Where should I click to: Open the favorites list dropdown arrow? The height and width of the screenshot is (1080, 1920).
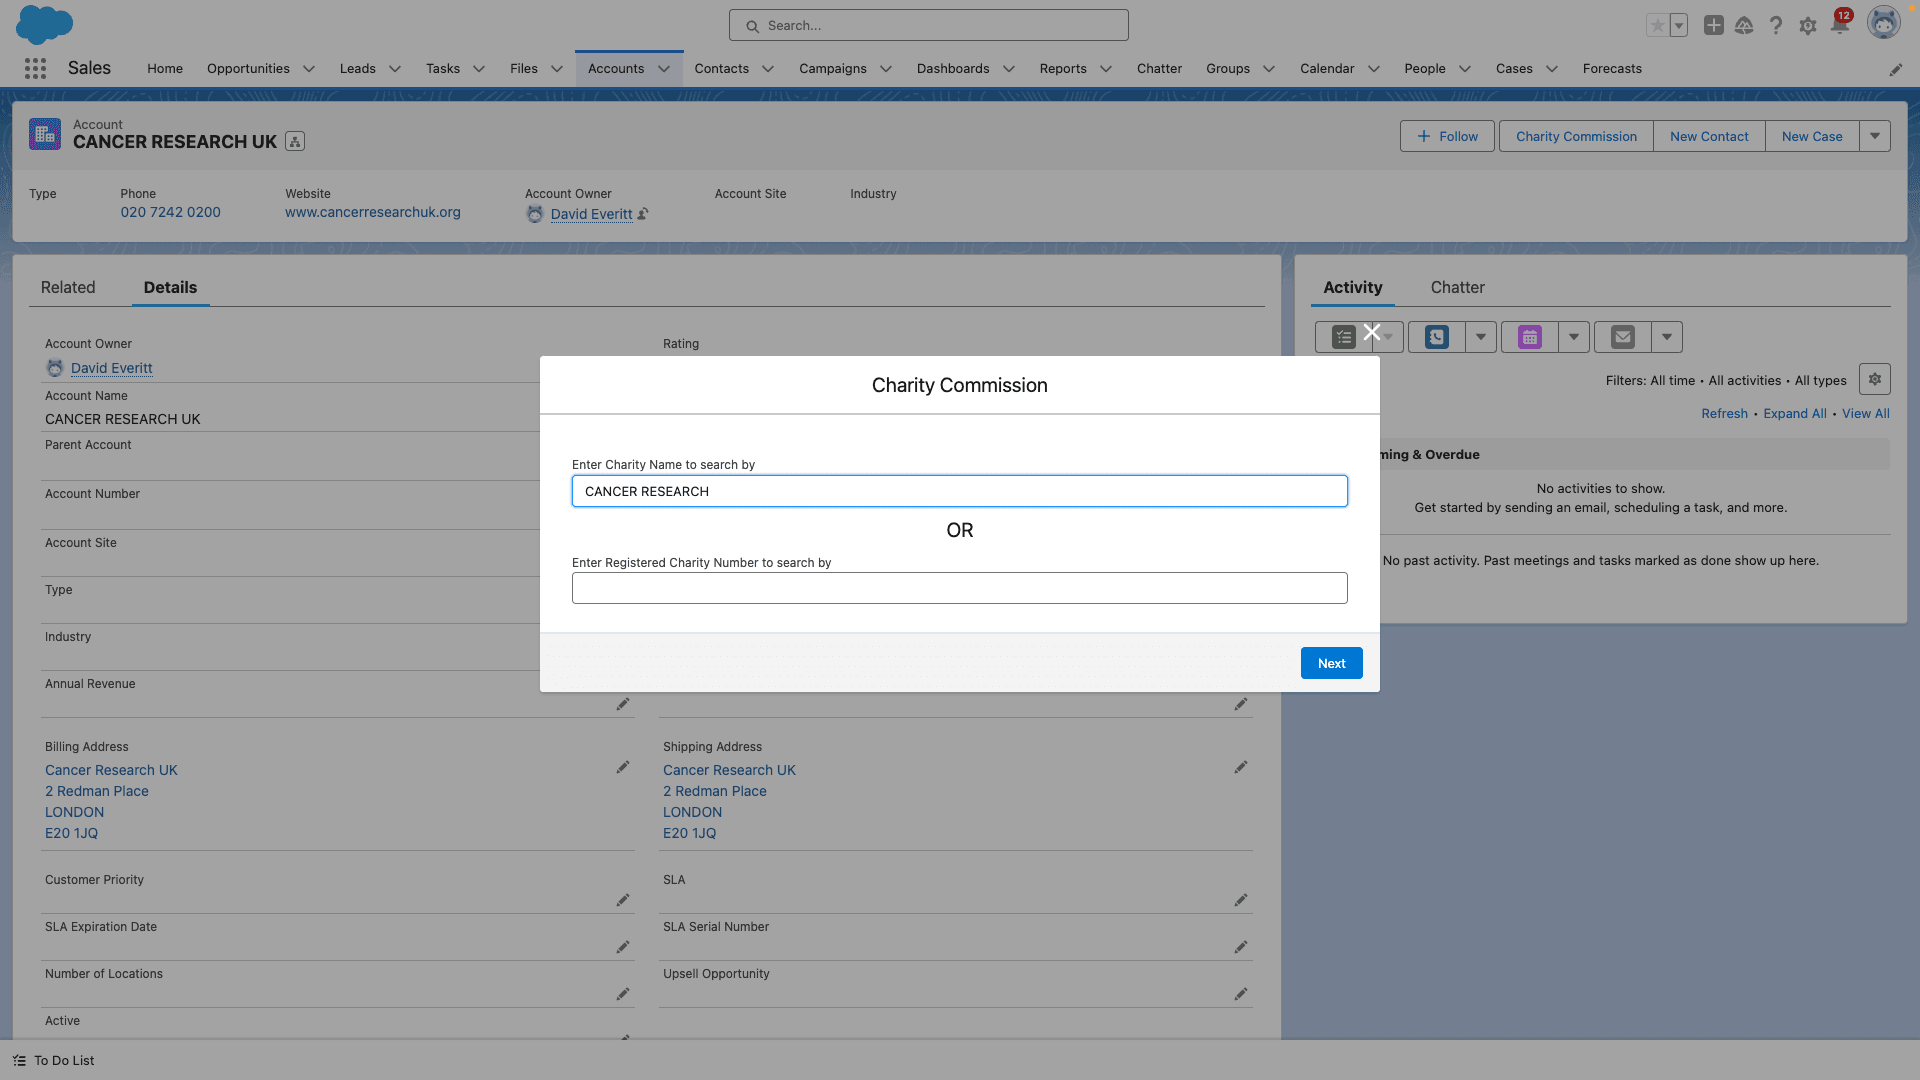pyautogui.click(x=1679, y=26)
